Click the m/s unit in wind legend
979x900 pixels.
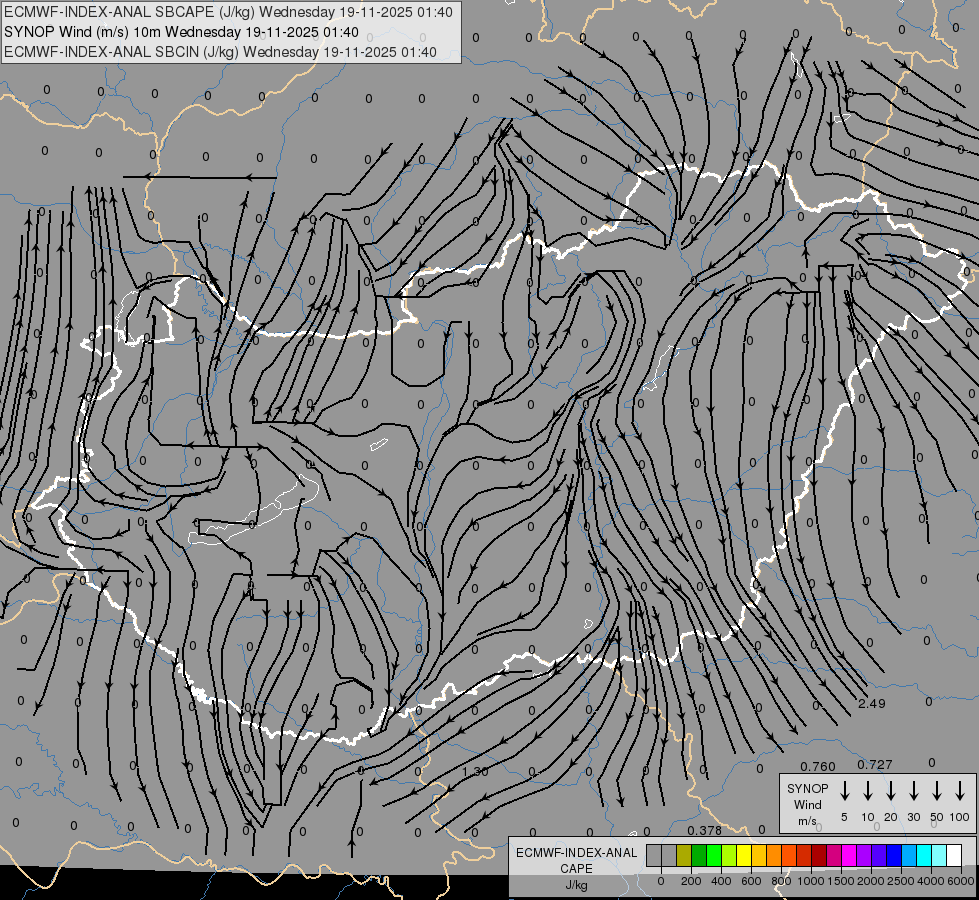click(807, 821)
